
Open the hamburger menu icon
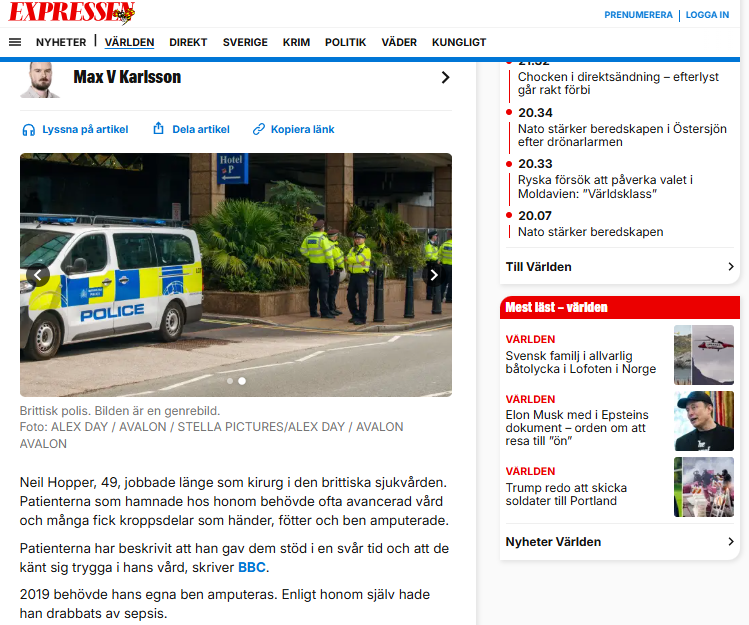(15, 42)
